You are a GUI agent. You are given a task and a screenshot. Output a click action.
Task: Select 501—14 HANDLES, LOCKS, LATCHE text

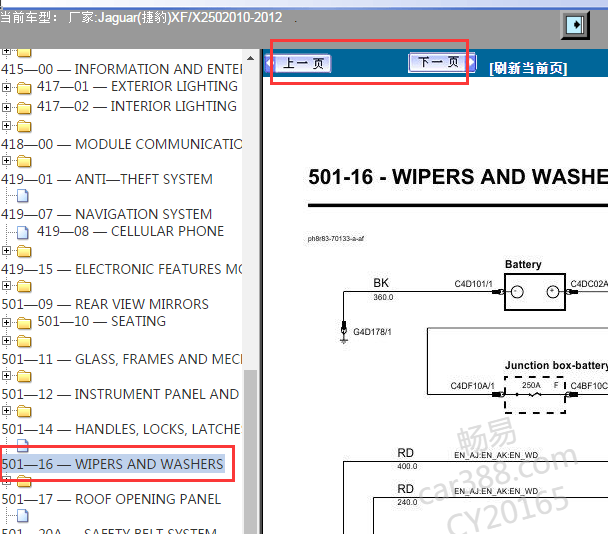[122, 429]
